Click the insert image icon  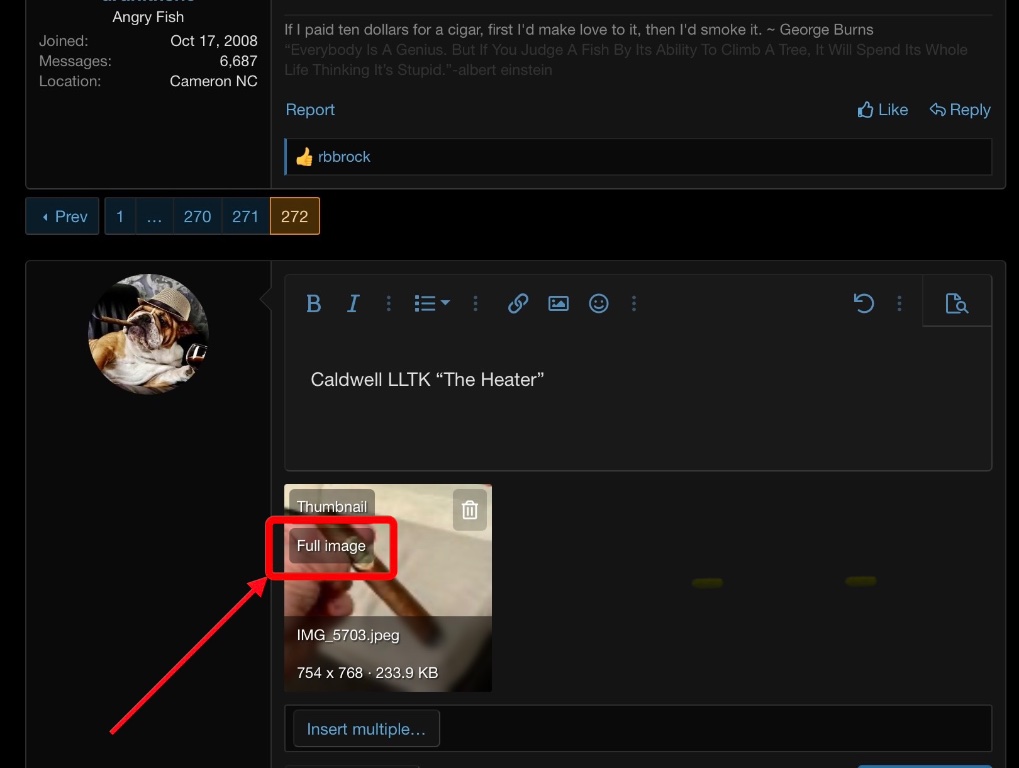[558, 304]
